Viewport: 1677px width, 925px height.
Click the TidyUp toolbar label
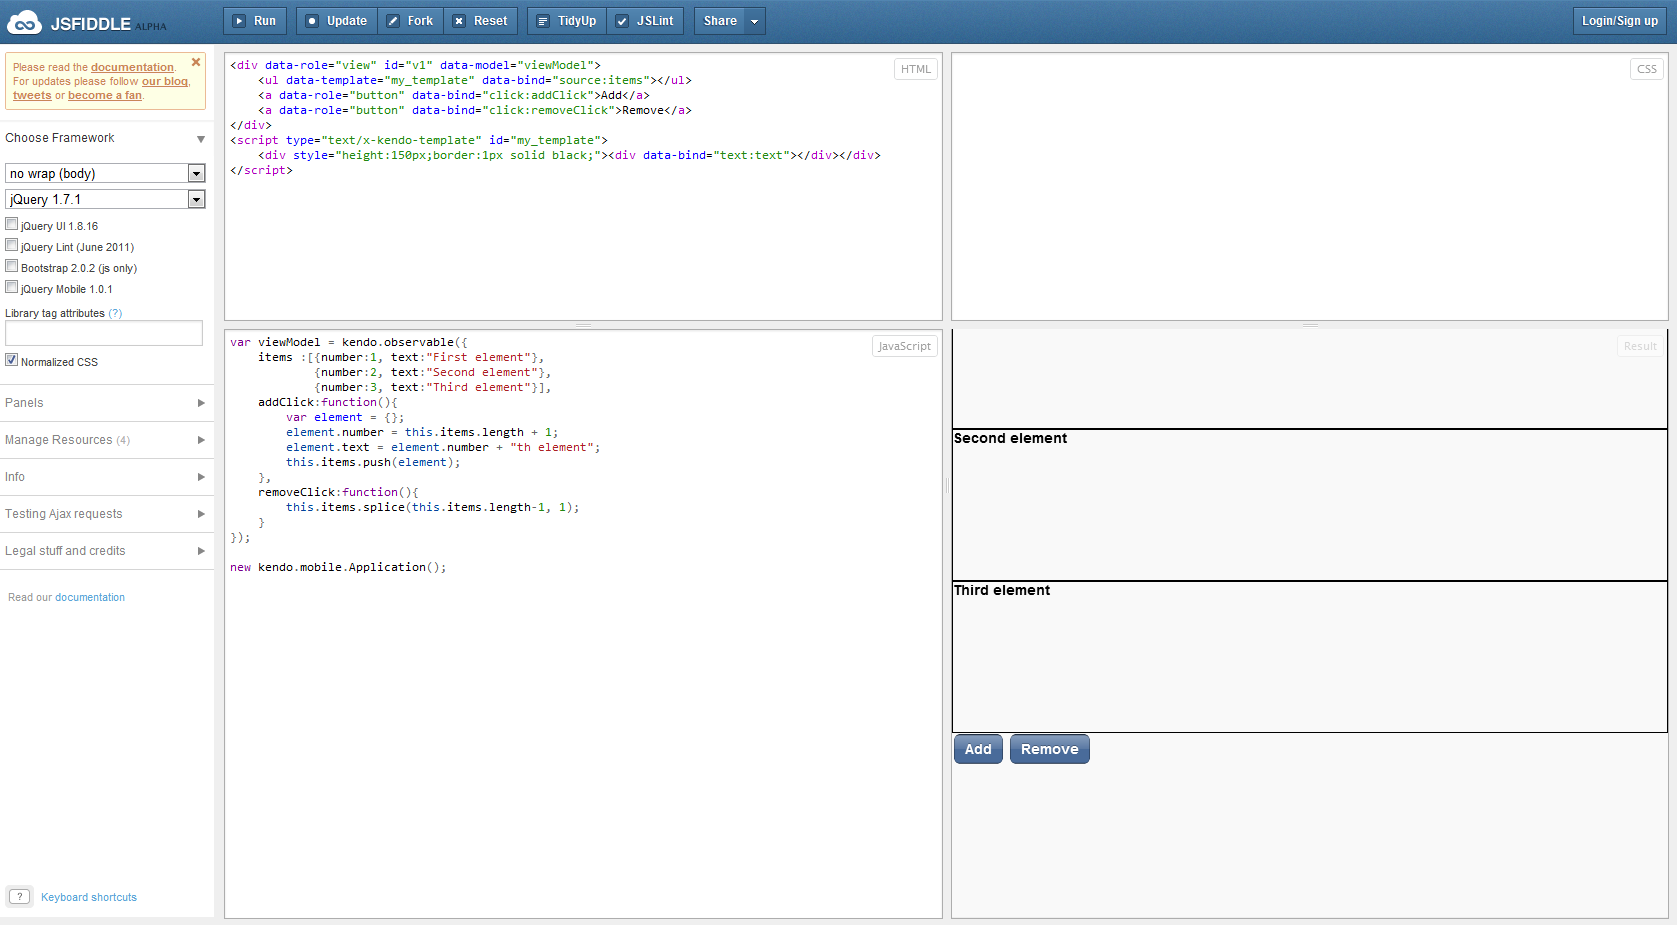[577, 21]
